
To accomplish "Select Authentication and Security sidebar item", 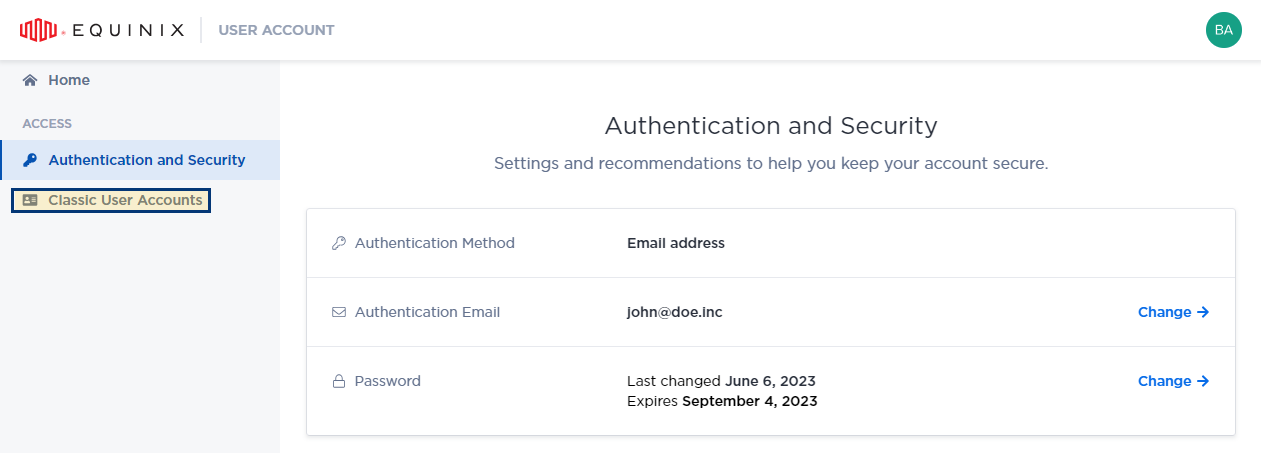I will 140,160.
